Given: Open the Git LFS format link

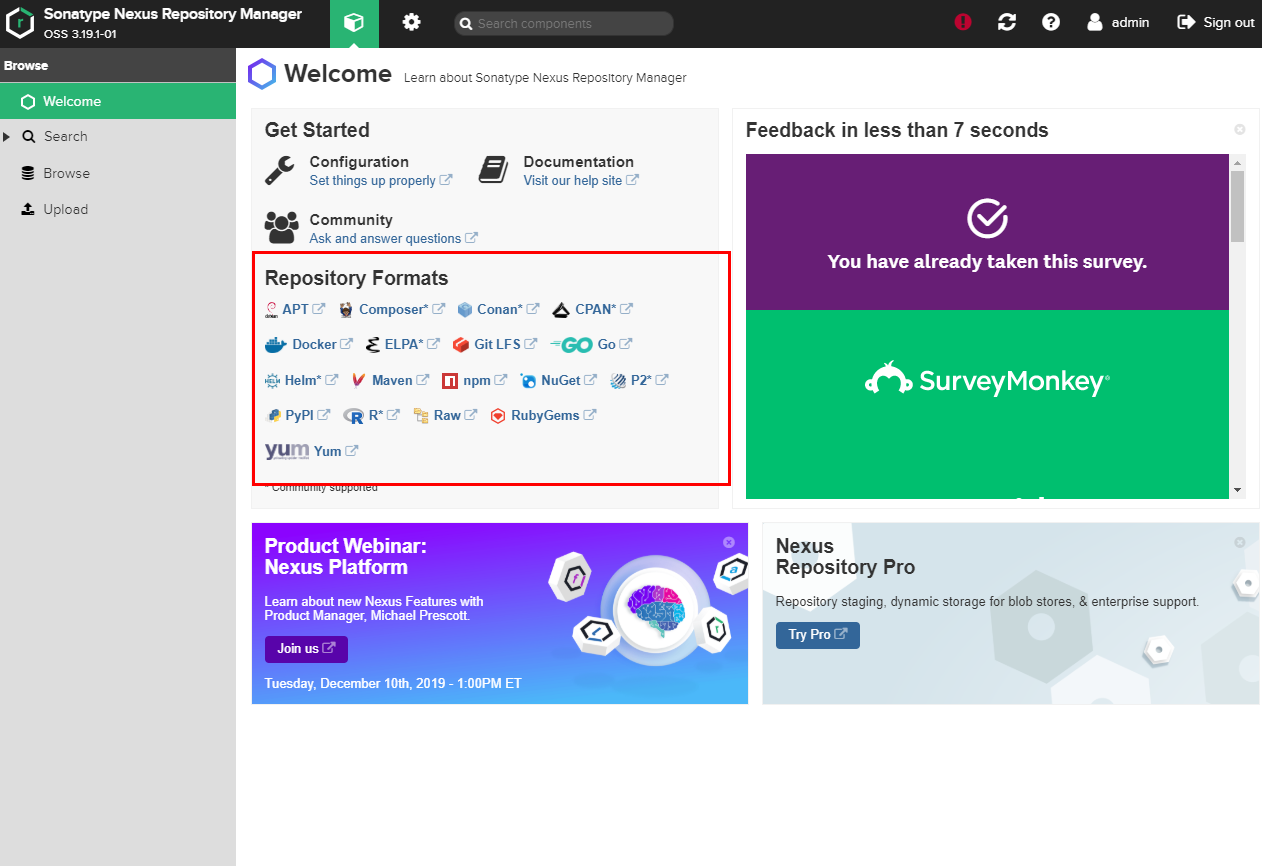Looking at the screenshot, I should tap(505, 344).
